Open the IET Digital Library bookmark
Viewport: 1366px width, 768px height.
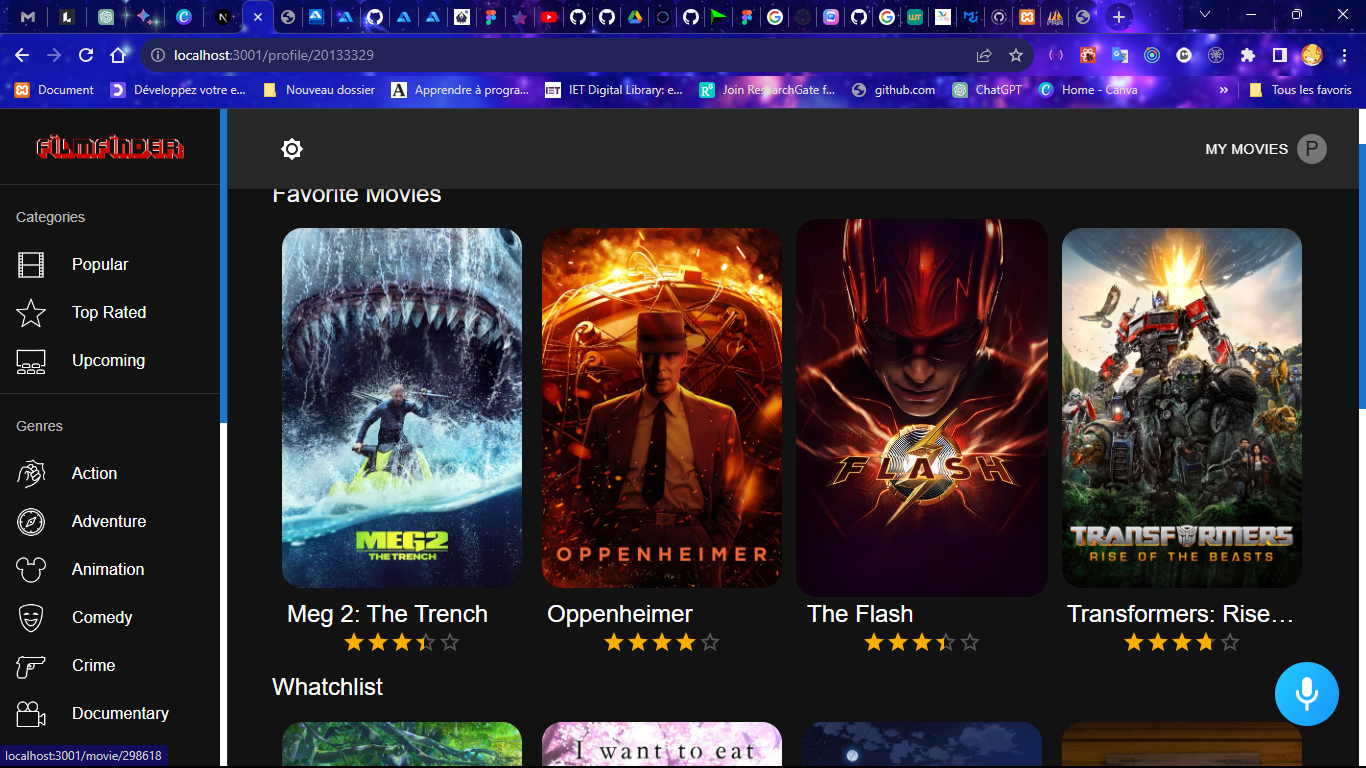(614, 90)
